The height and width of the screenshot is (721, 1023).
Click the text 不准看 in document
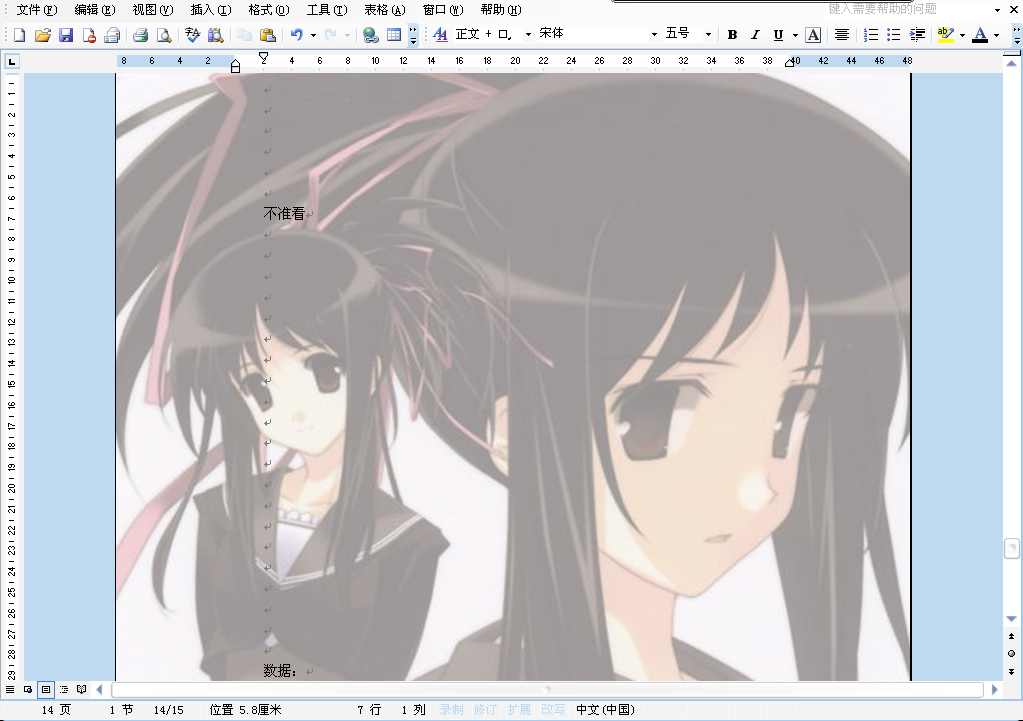pos(284,213)
